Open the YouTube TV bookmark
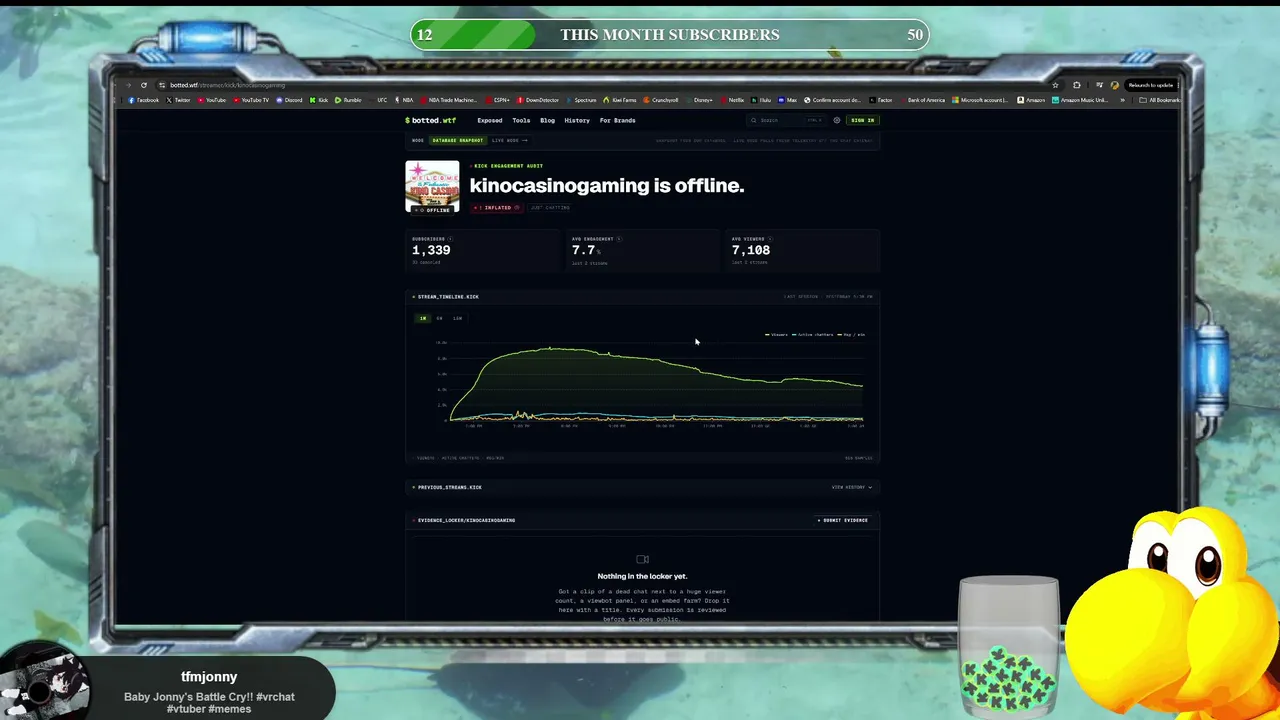 pos(252,100)
